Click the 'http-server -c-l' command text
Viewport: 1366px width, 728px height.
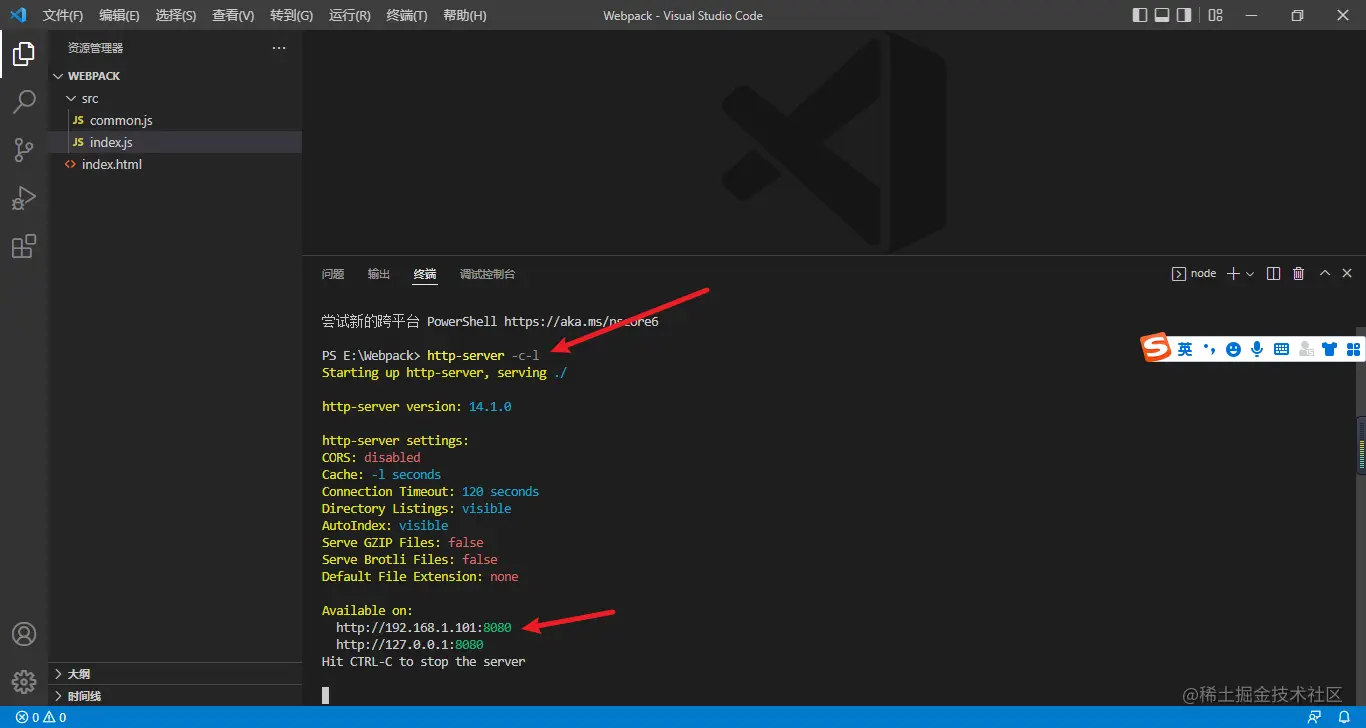[x=483, y=356]
